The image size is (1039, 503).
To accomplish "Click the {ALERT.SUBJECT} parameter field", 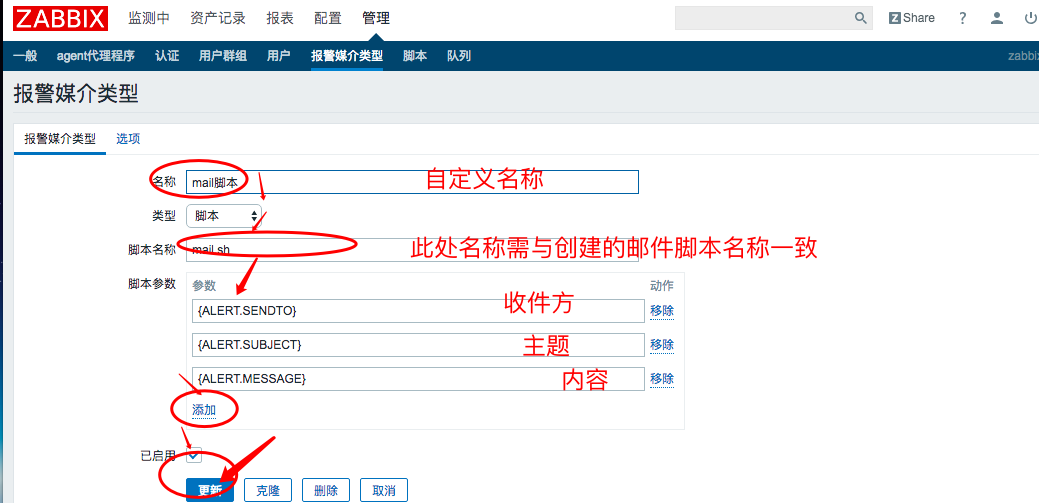I will [x=418, y=345].
